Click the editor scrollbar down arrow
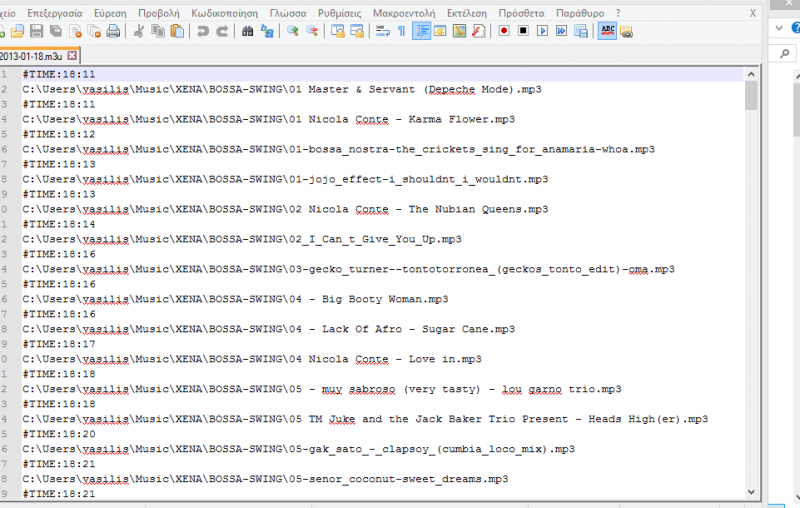This screenshot has width=800, height=508. click(751, 492)
